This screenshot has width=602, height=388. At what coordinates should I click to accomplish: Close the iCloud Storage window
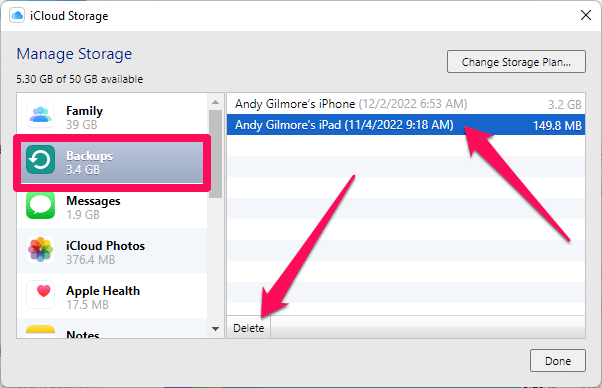pyautogui.click(x=585, y=15)
